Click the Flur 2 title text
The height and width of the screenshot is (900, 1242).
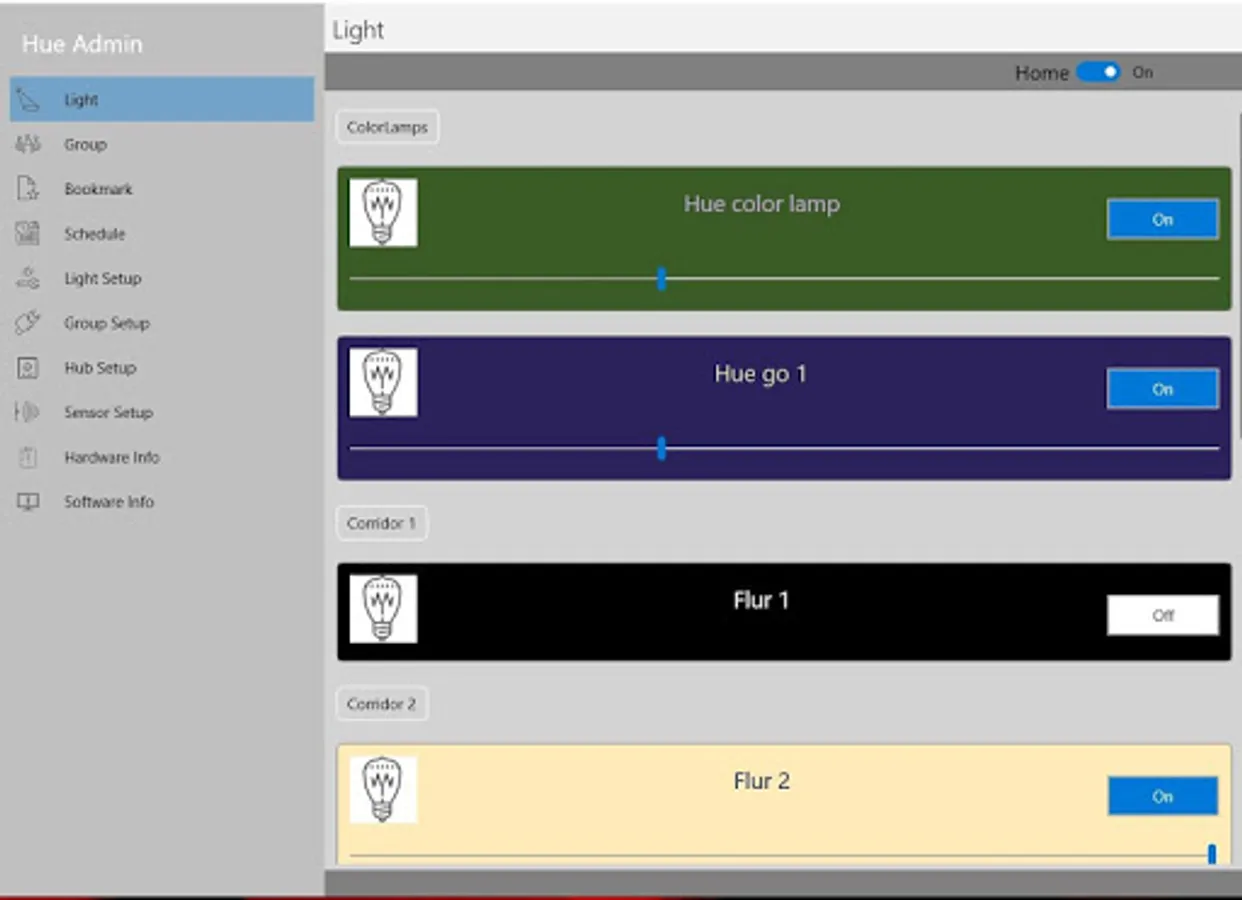point(762,781)
